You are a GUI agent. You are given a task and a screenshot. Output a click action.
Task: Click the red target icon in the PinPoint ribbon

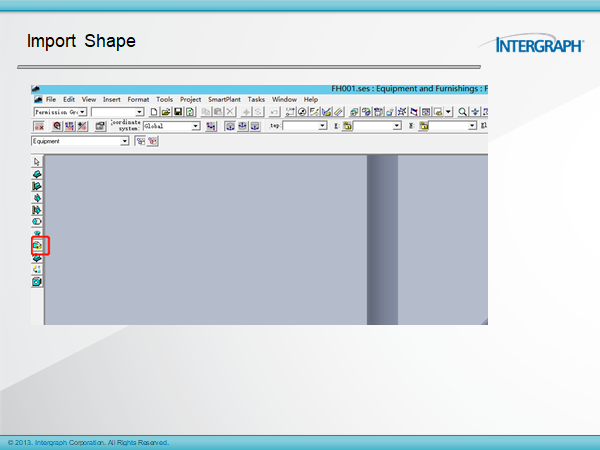(57, 126)
